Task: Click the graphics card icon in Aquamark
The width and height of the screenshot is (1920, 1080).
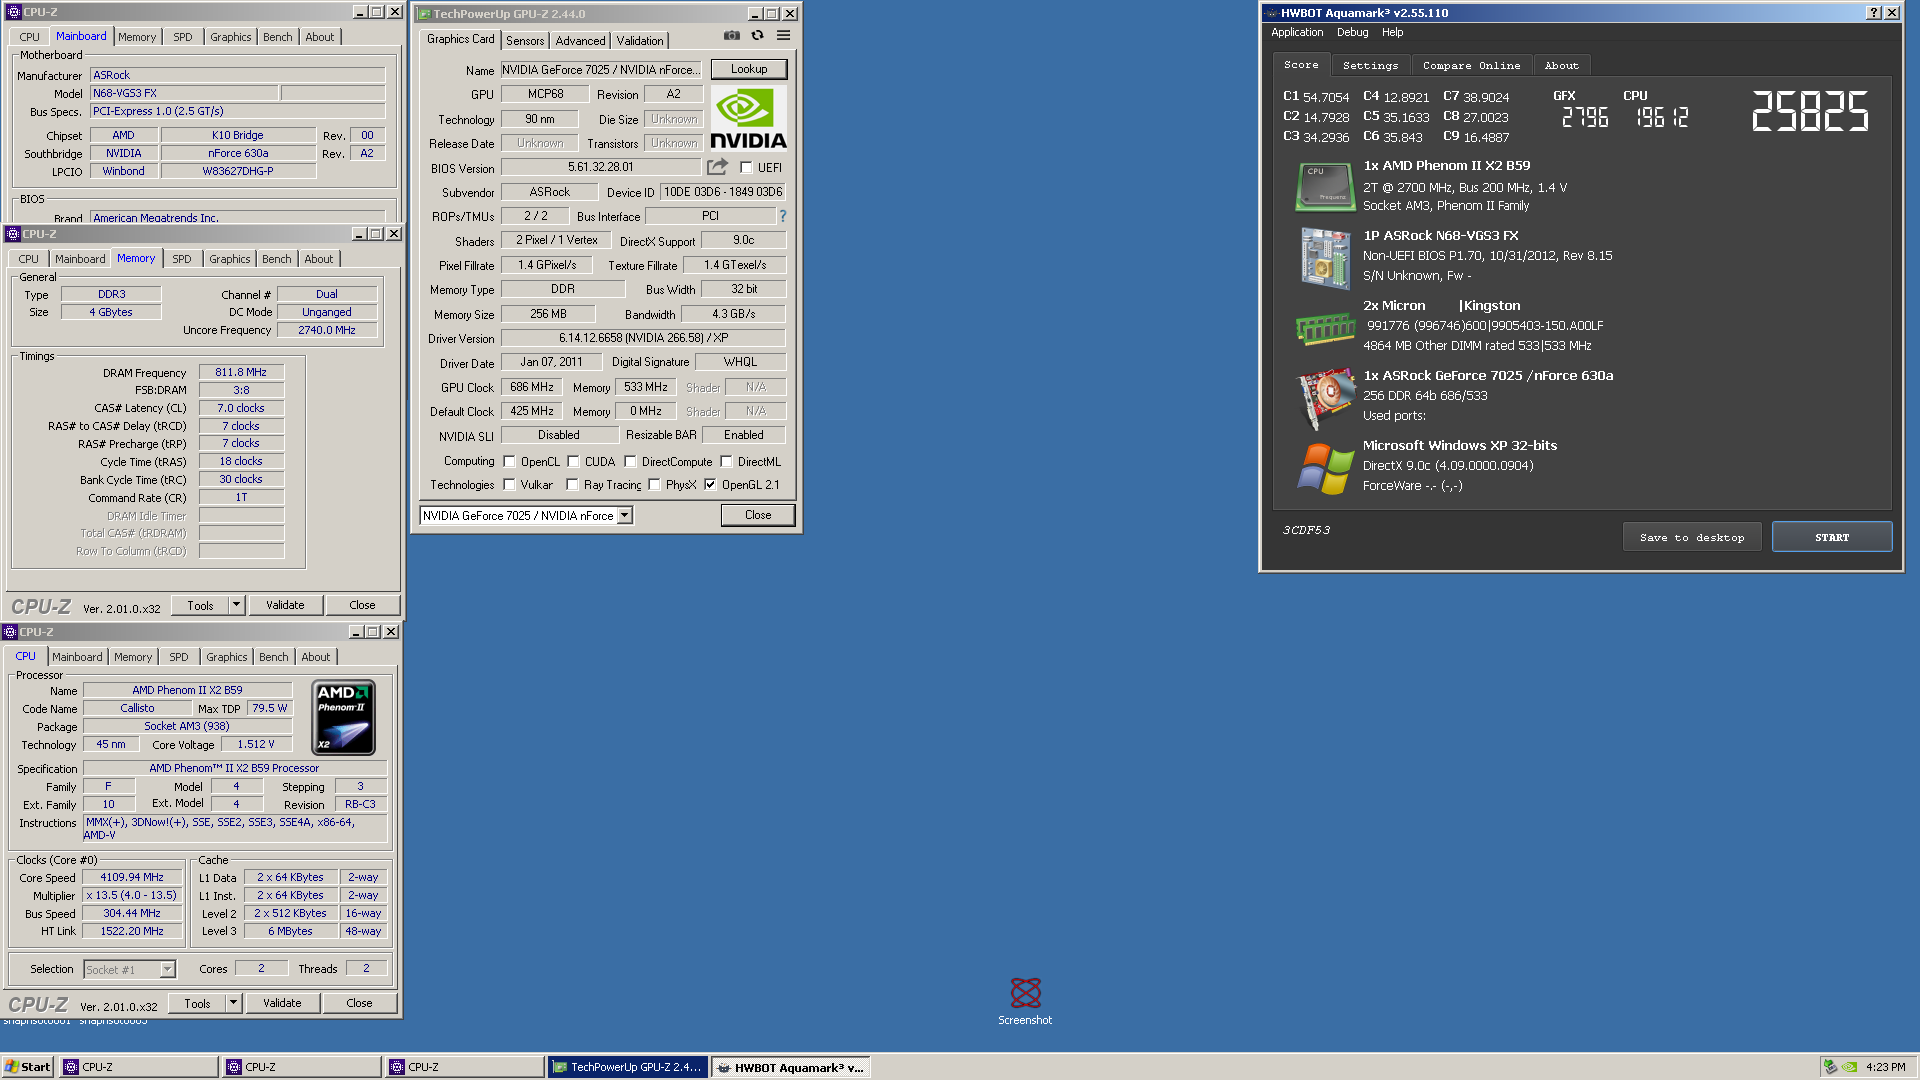Action: tap(1325, 398)
